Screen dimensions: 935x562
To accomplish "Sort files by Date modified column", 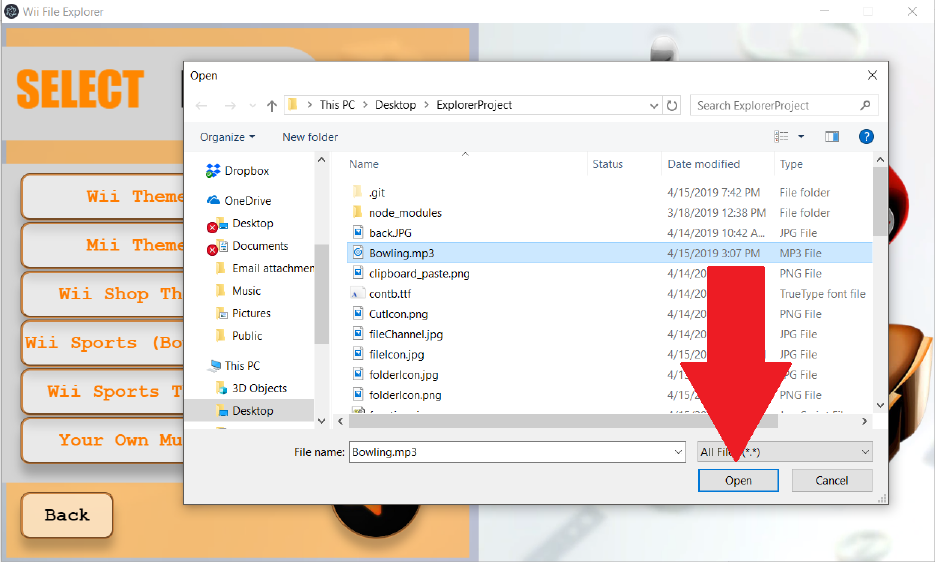I will point(704,164).
